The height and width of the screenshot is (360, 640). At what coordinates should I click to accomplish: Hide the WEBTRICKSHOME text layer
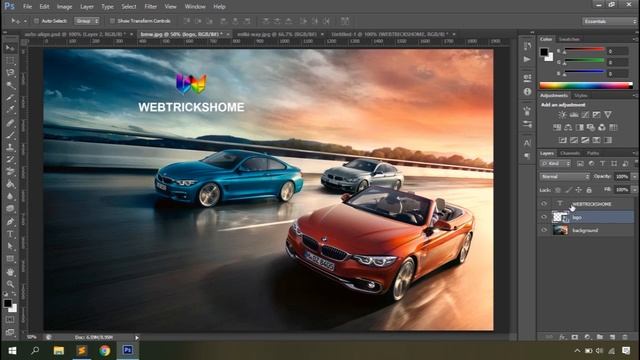click(544, 204)
